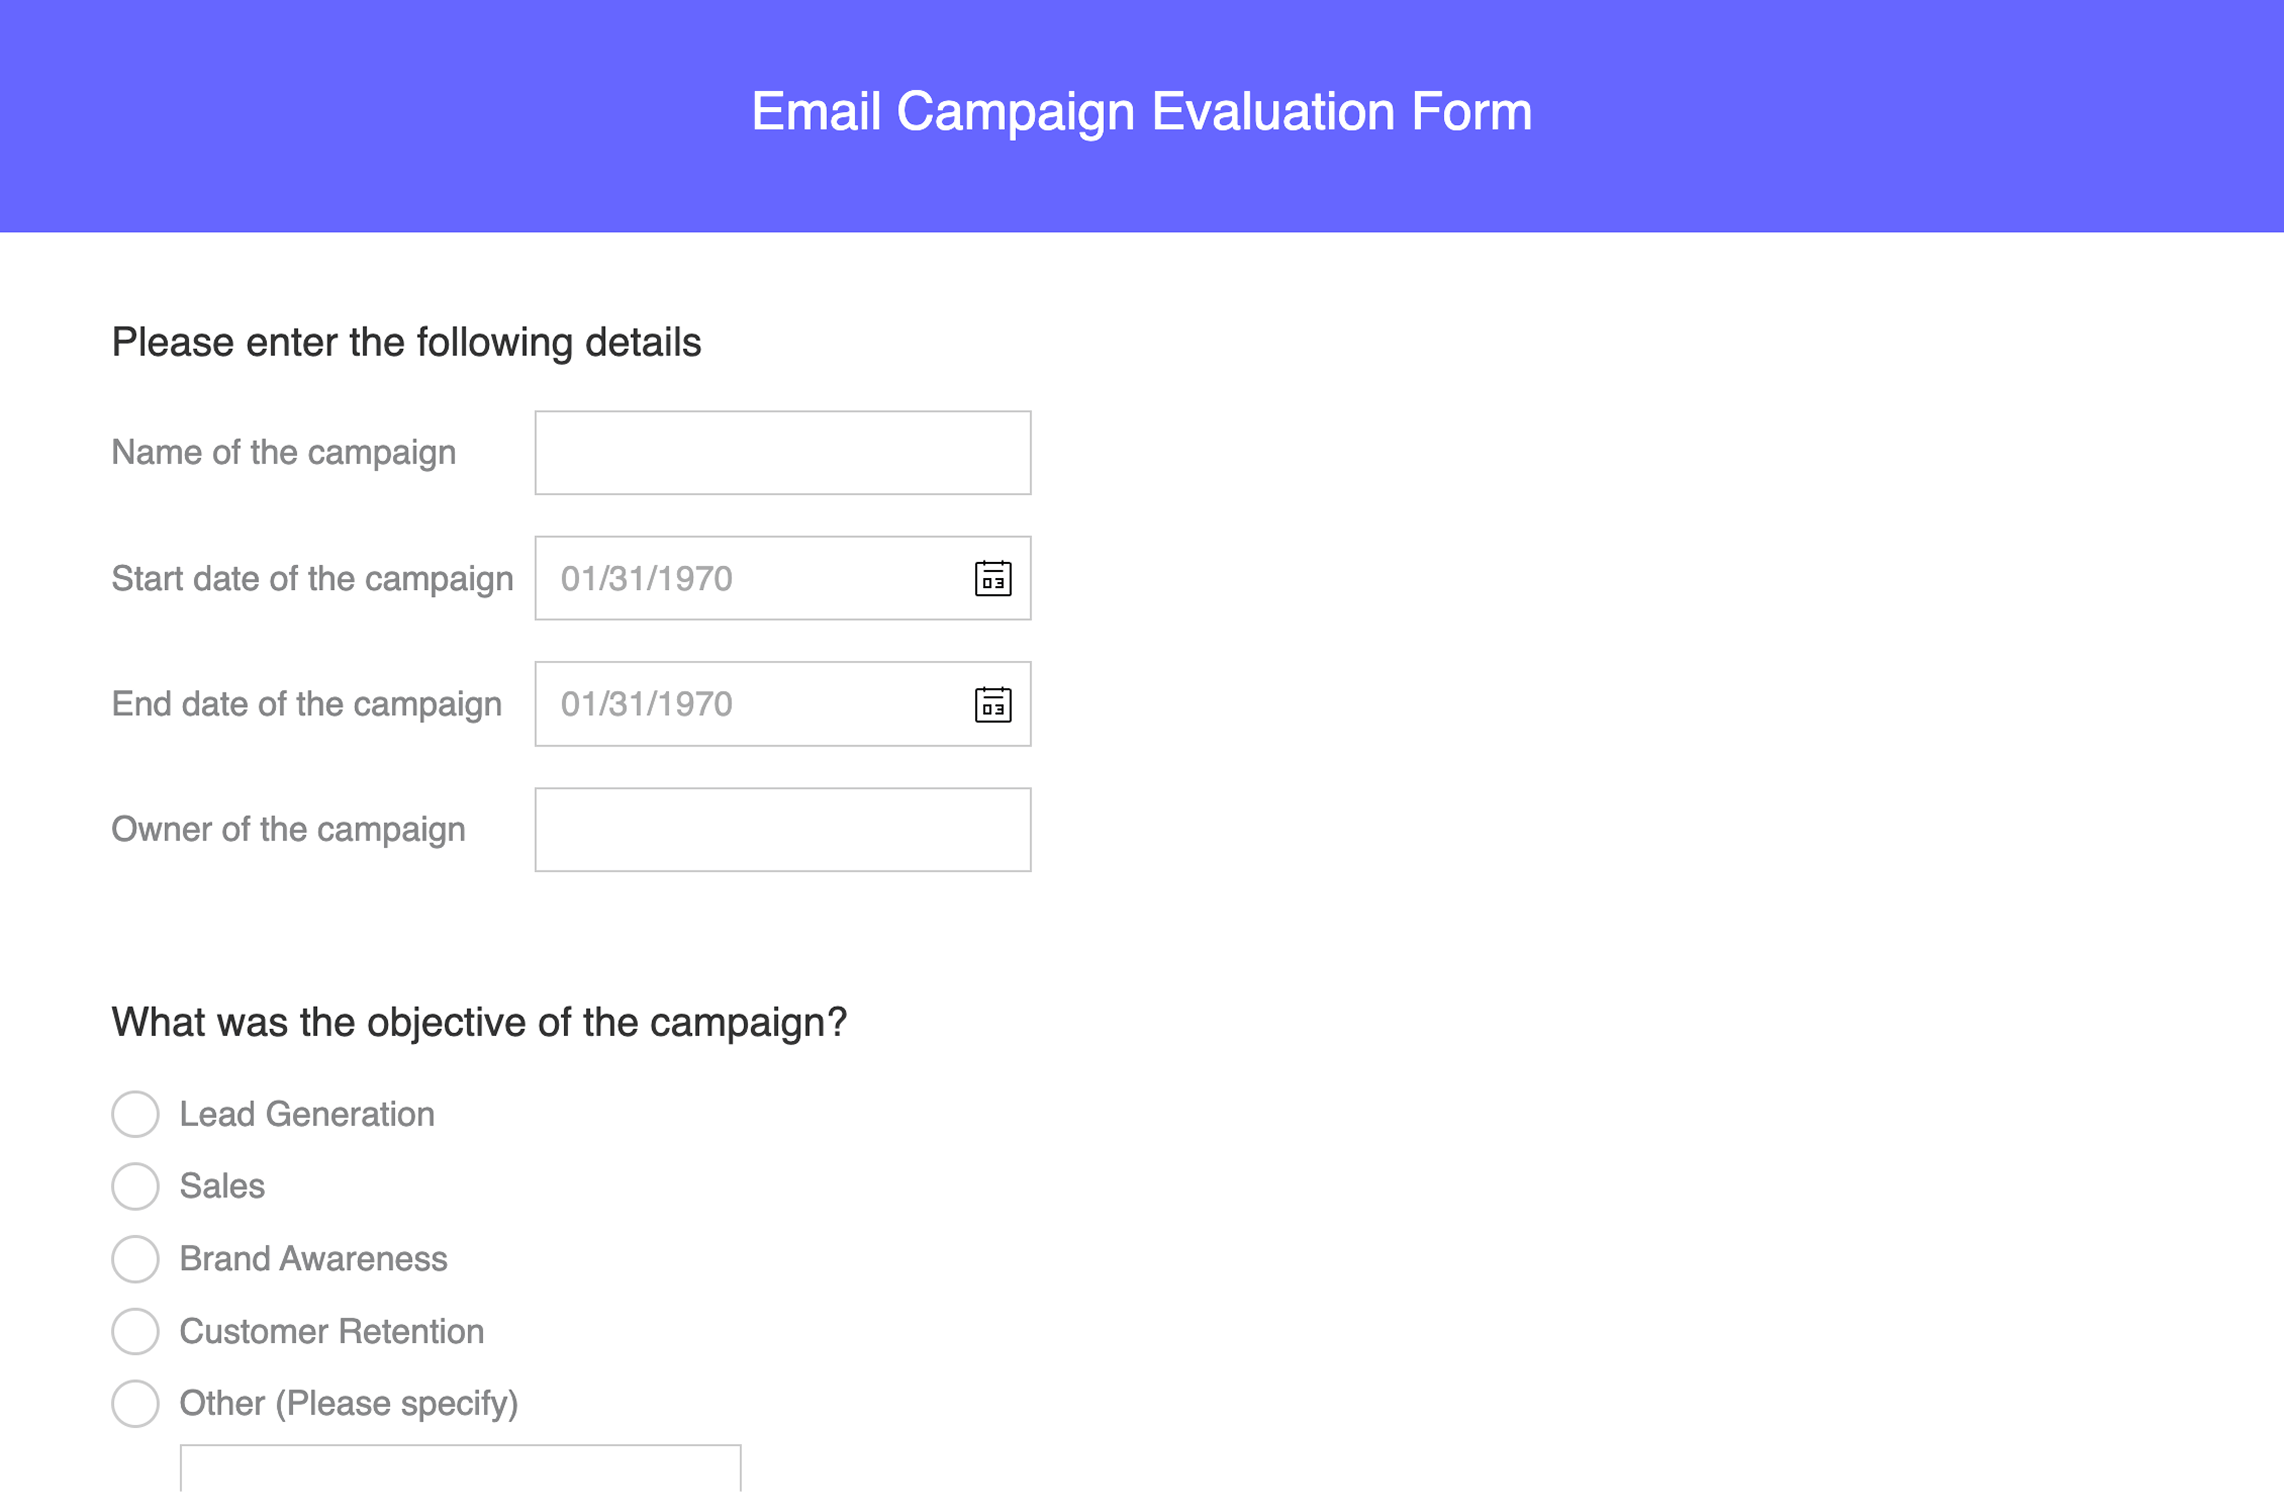The image size is (2284, 1492).
Task: Open the end date calendar picker
Action: pos(992,704)
